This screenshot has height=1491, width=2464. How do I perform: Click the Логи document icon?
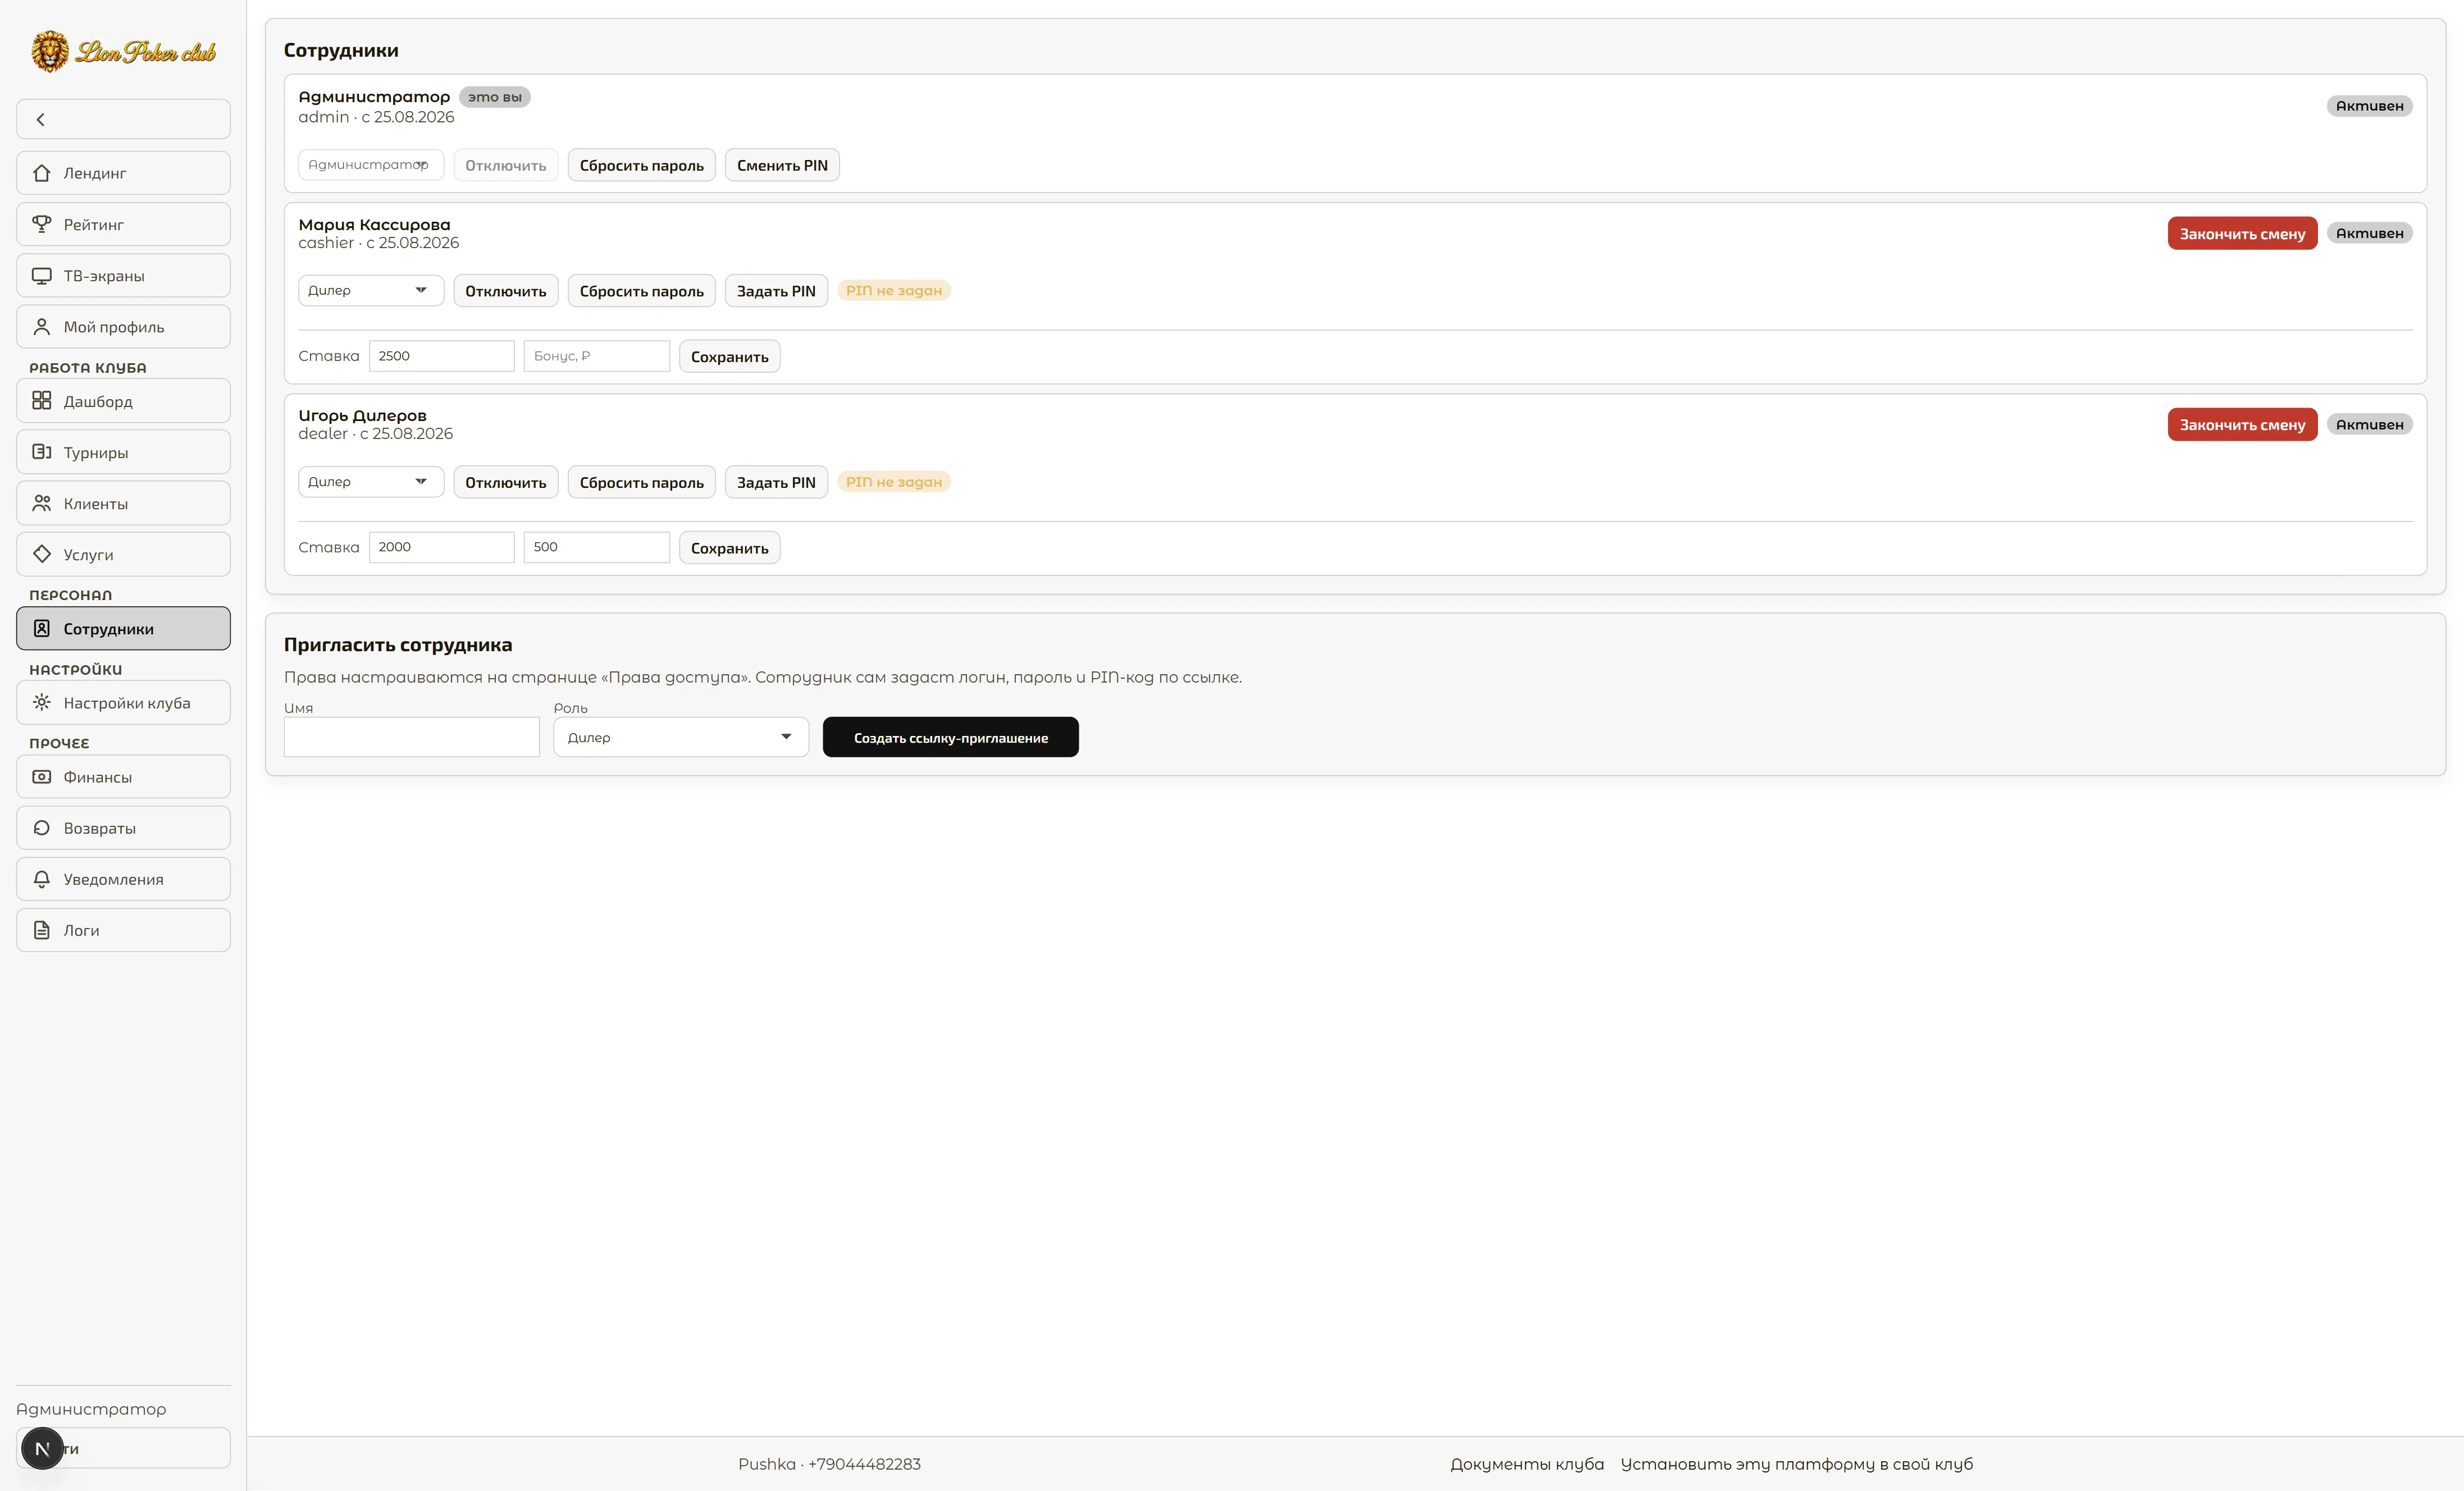click(42, 930)
